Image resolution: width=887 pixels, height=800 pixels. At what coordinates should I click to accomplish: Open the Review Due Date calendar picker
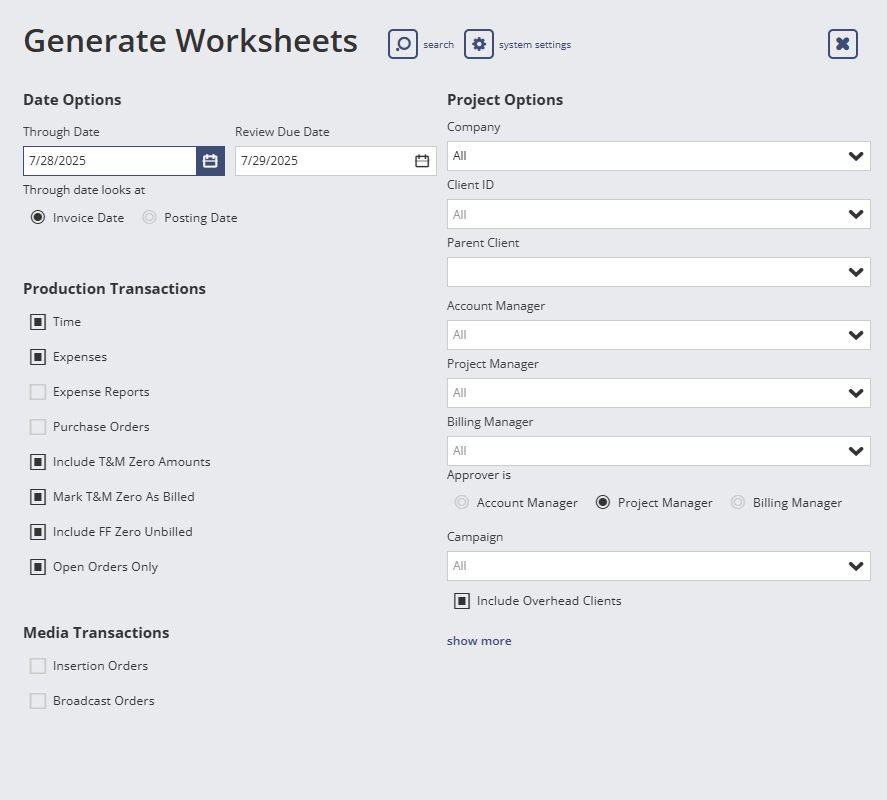tap(421, 160)
